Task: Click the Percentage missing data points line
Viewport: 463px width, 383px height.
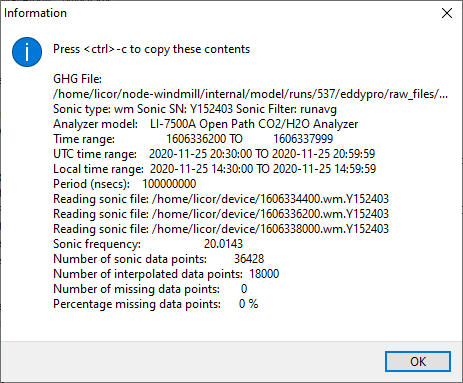Action: click(156, 304)
